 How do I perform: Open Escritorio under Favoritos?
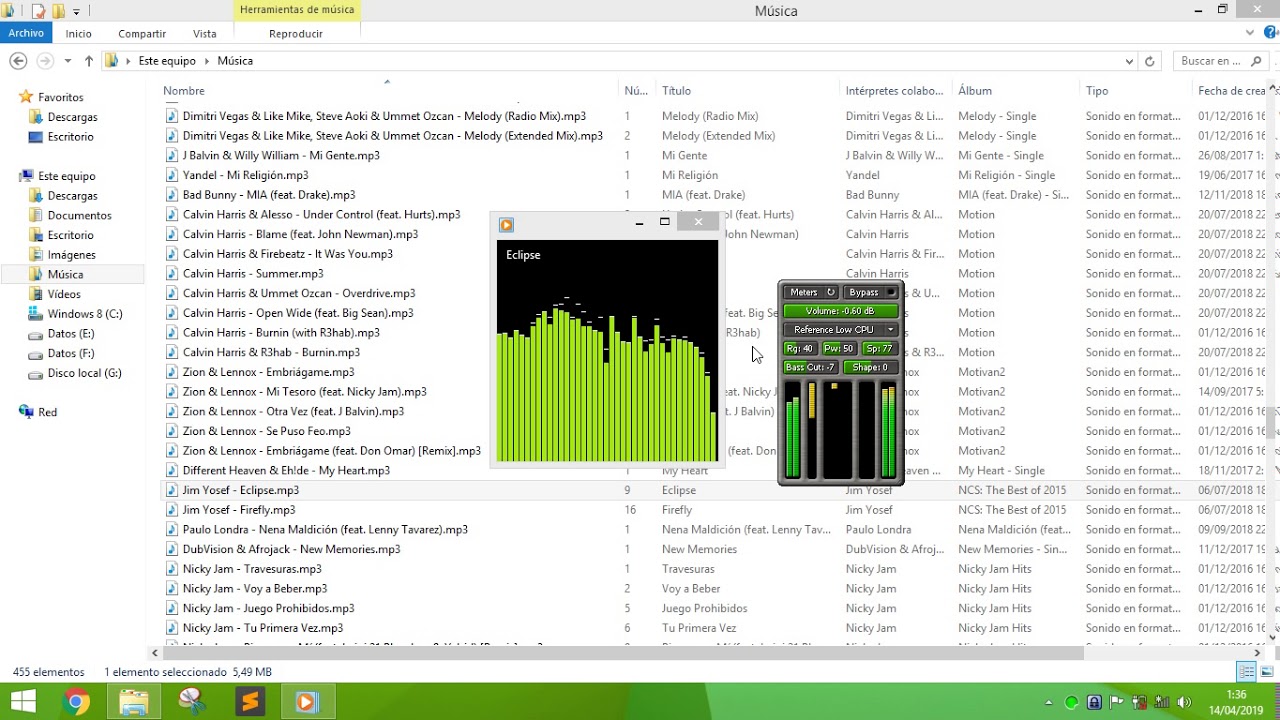click(x=70, y=137)
